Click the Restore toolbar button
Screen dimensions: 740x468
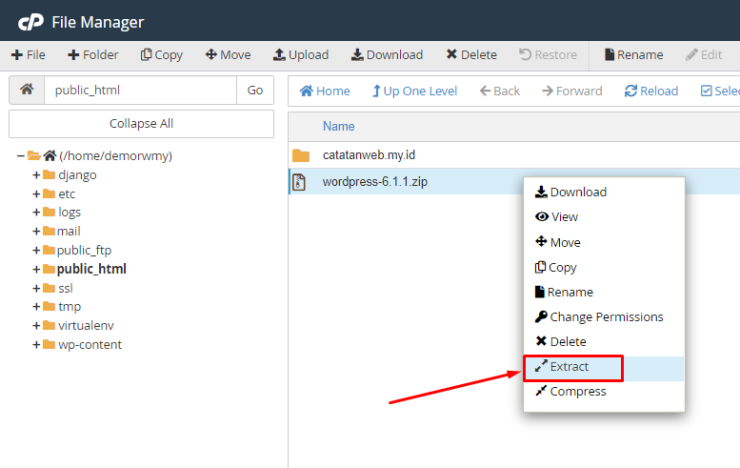point(548,55)
